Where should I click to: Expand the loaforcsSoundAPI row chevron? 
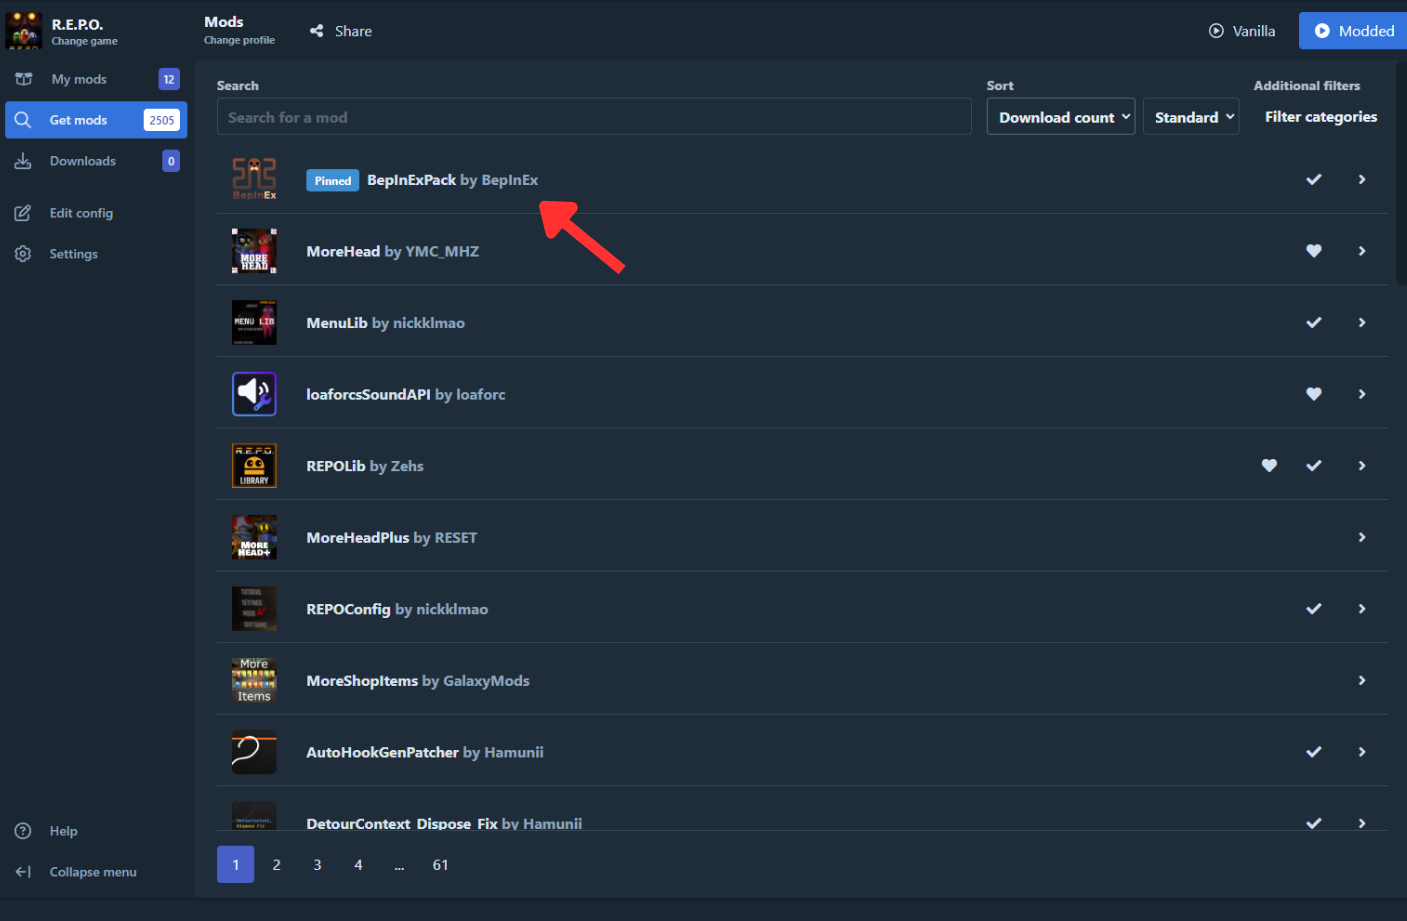[1362, 394]
